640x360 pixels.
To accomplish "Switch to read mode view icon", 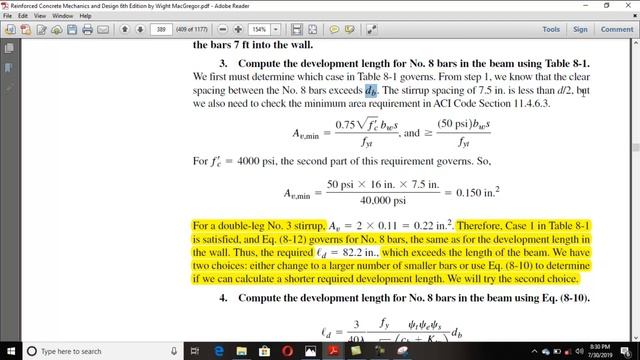I will point(371,29).
